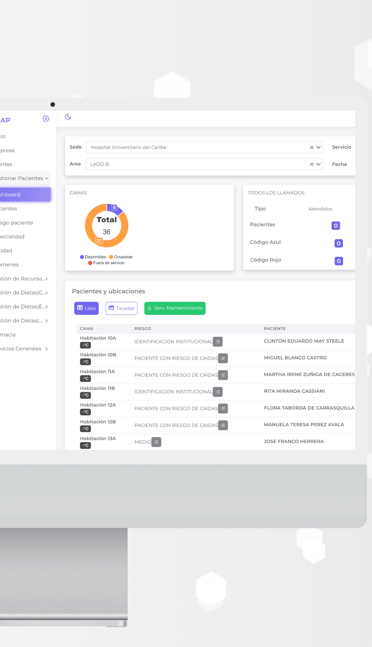Viewport: 372px width, 647px height.
Task: Clear the Sede selection with the X icon
Action: tap(311, 147)
